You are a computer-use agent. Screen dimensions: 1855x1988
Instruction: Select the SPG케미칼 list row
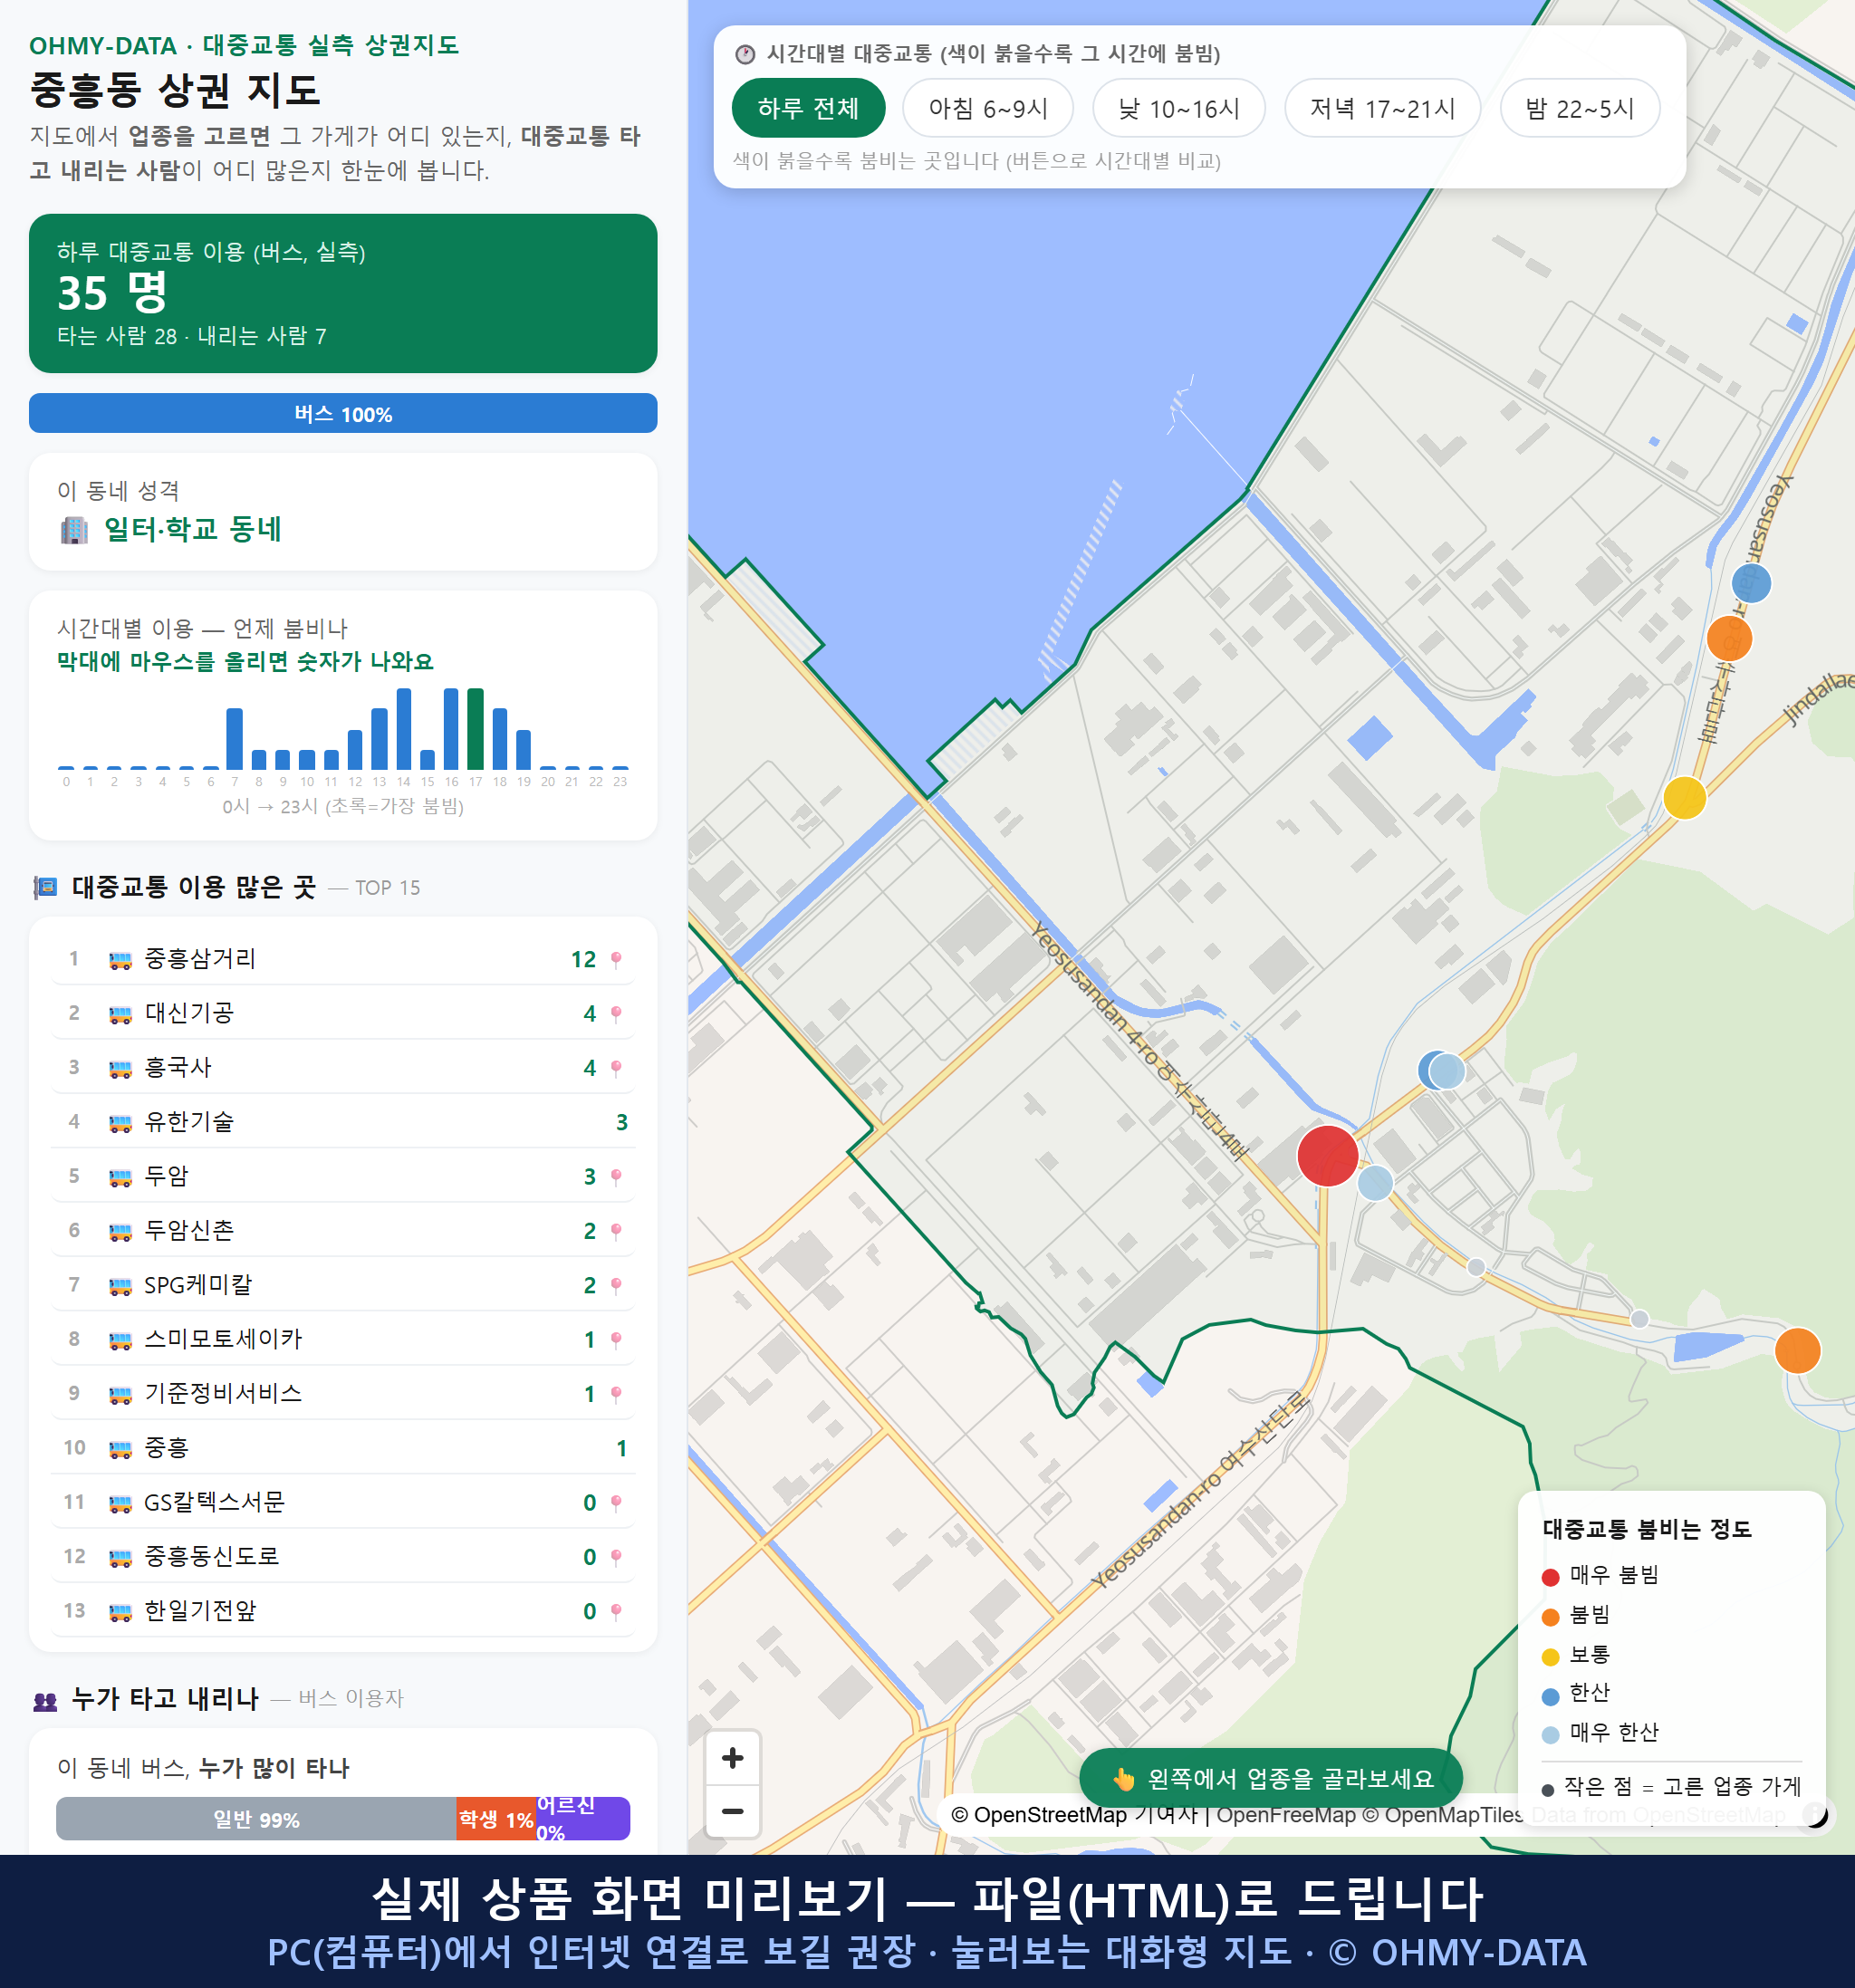click(343, 1285)
